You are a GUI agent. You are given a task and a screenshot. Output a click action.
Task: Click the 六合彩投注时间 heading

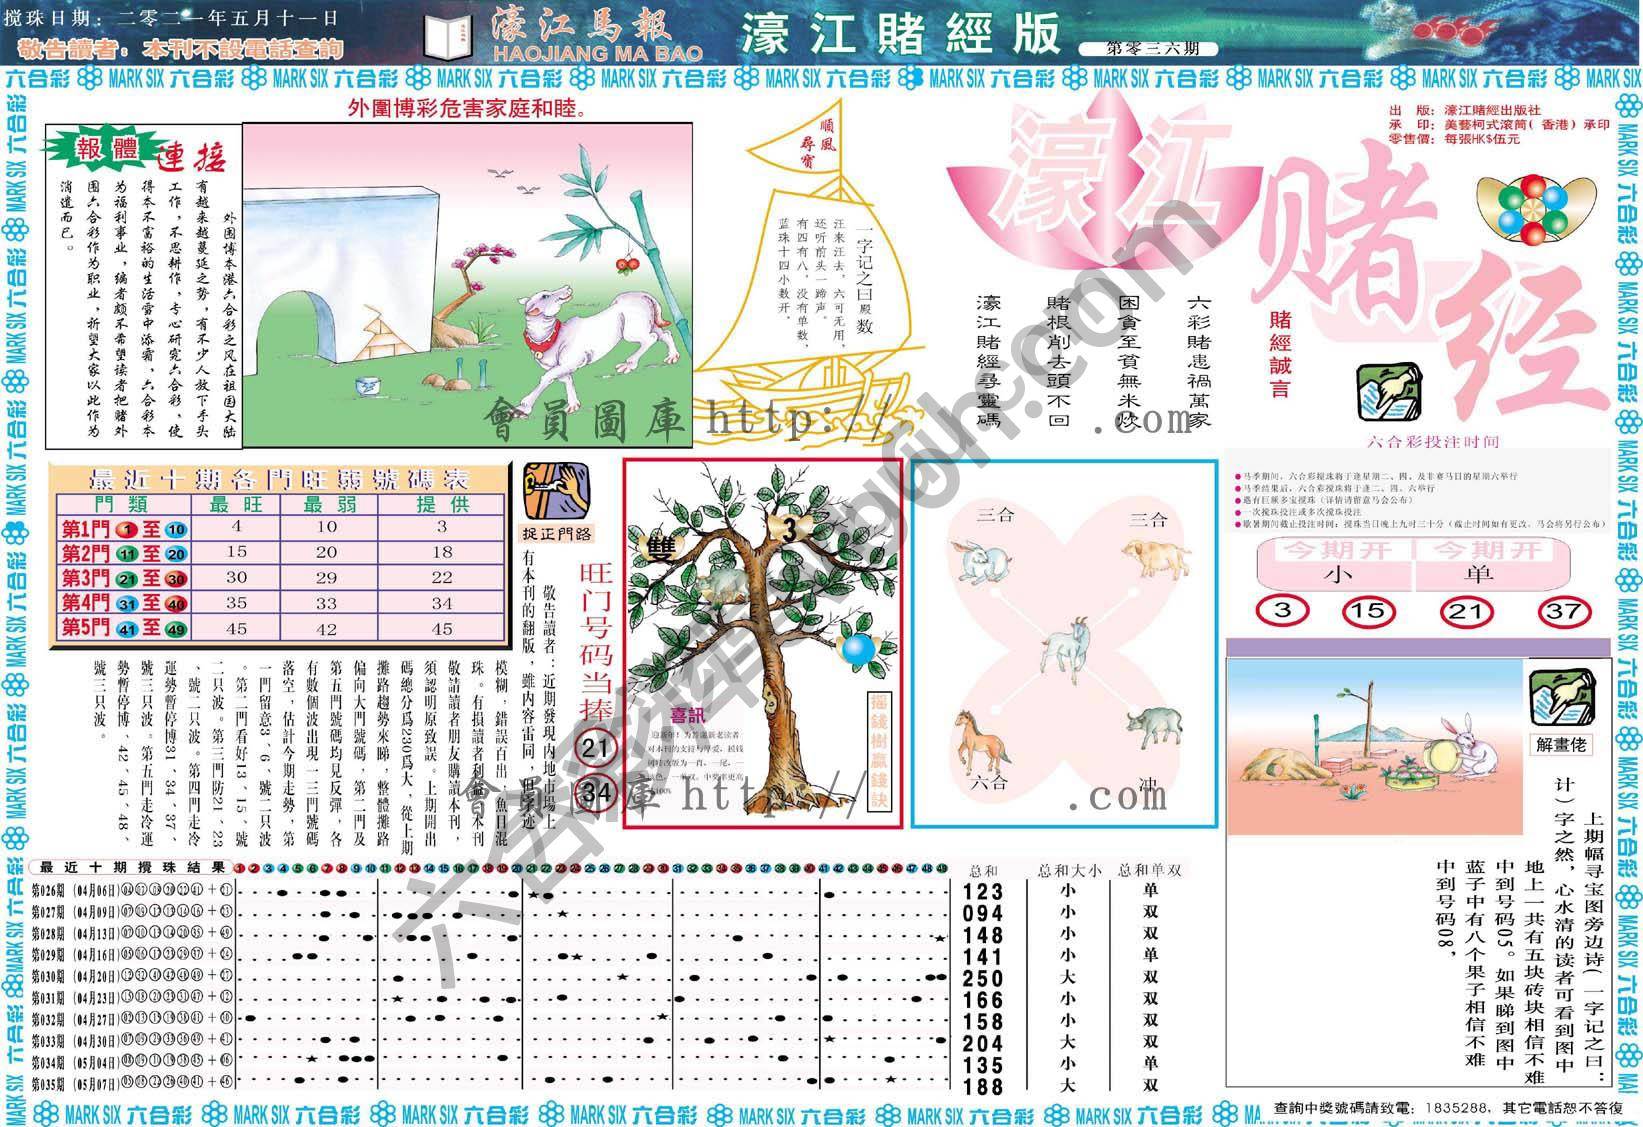tap(1433, 442)
